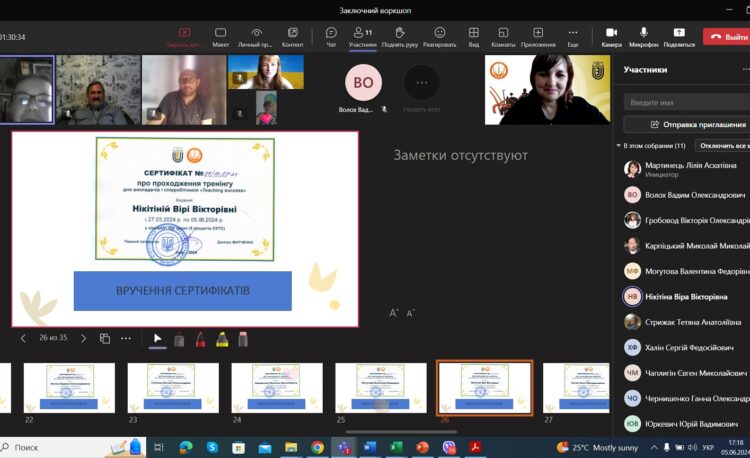Open the Chat panel
750x458 pixels.
point(331,36)
